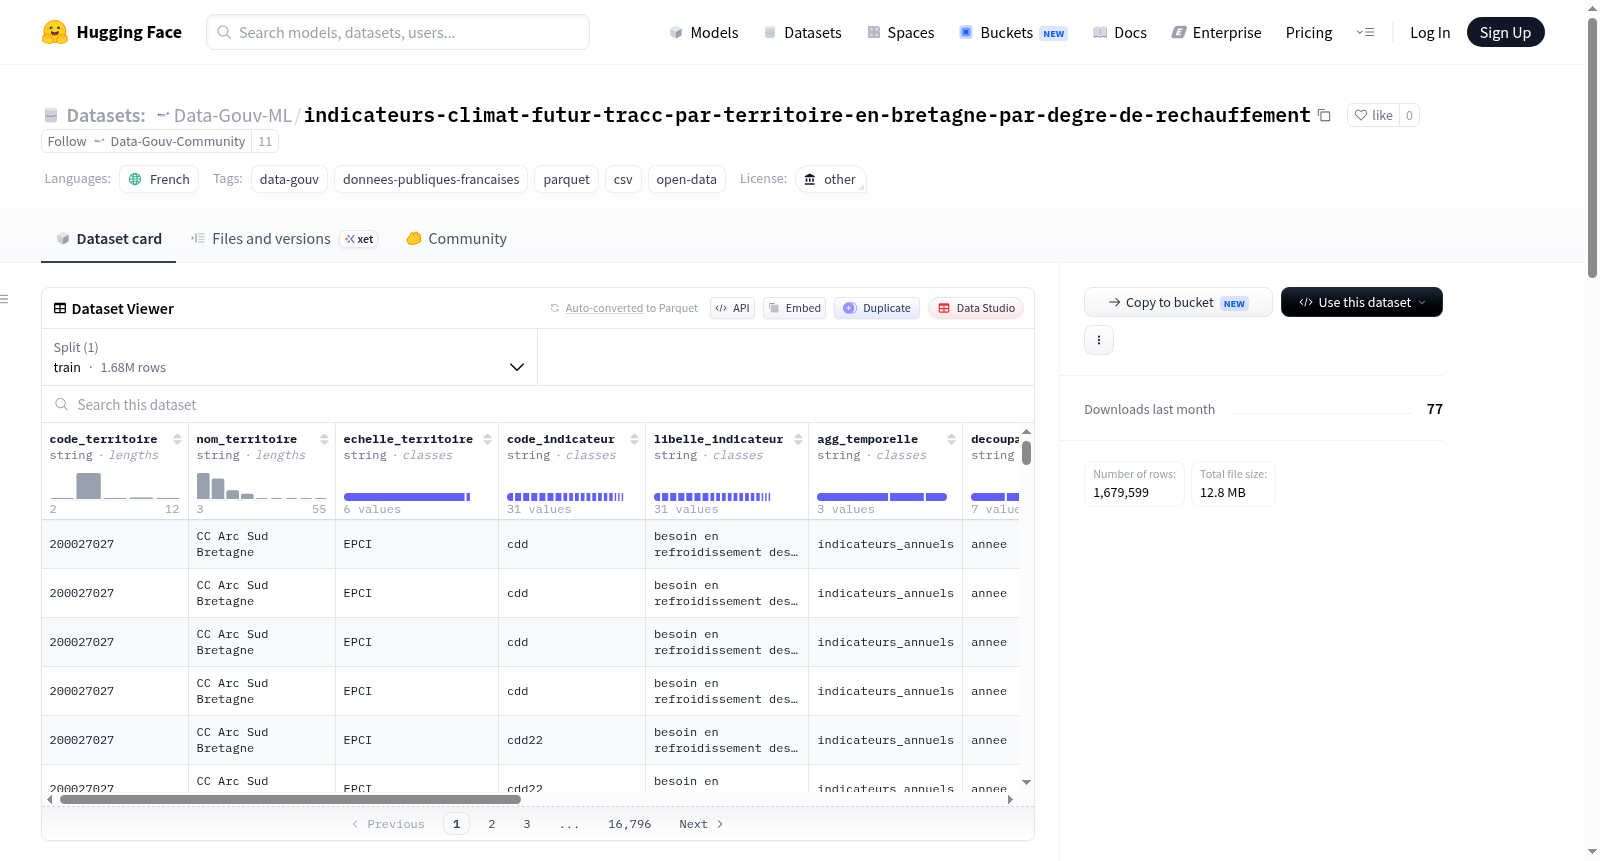
Task: Click the agg_temporelle classes distribution bar
Action: (x=882, y=497)
